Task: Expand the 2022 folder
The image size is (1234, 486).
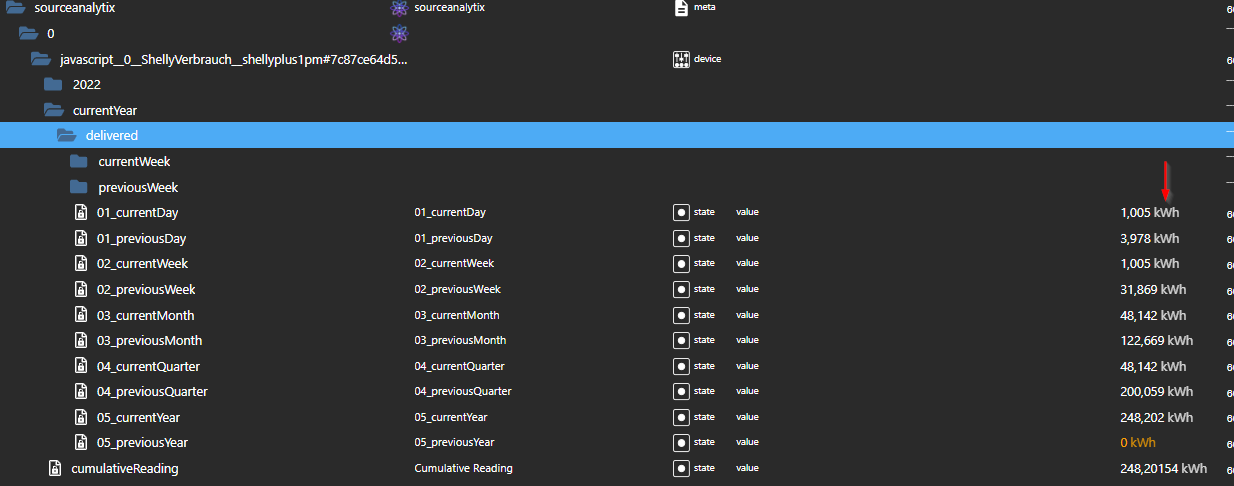Action: 53,85
